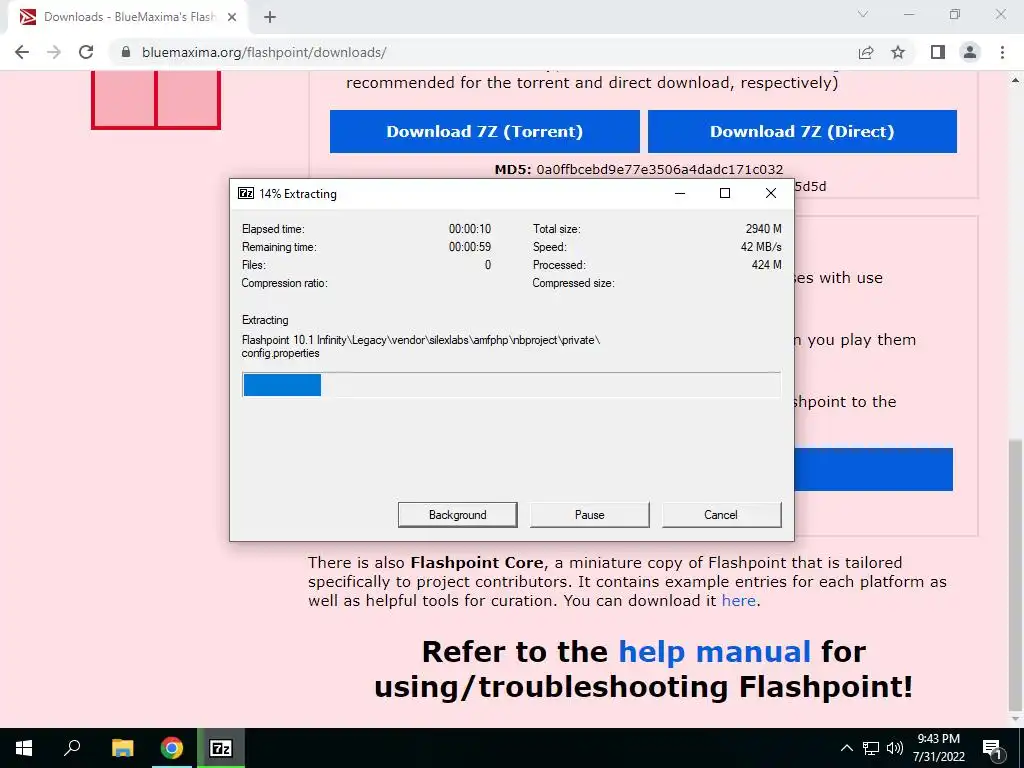This screenshot has width=1024, height=768.
Task: Click the Background button in the 7-Zip dialog
Action: click(x=457, y=515)
